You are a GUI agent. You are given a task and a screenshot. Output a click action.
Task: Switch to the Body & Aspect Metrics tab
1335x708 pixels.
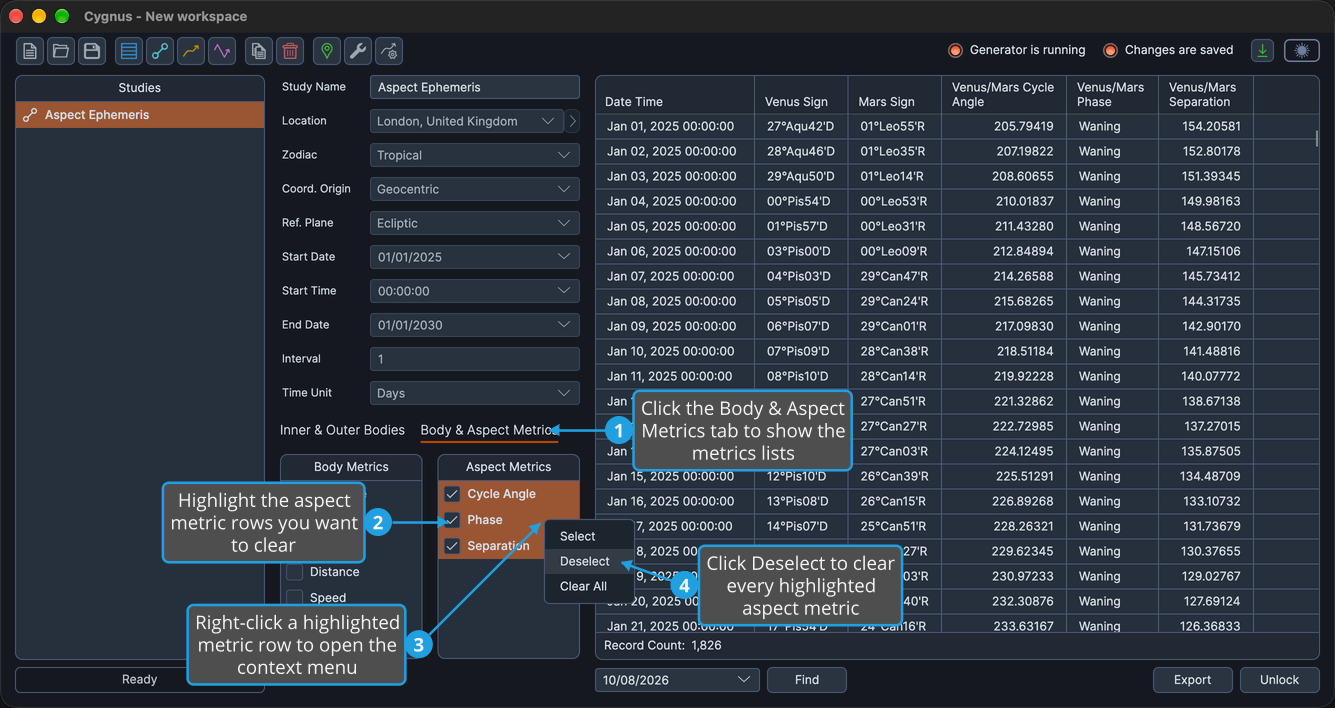click(488, 430)
